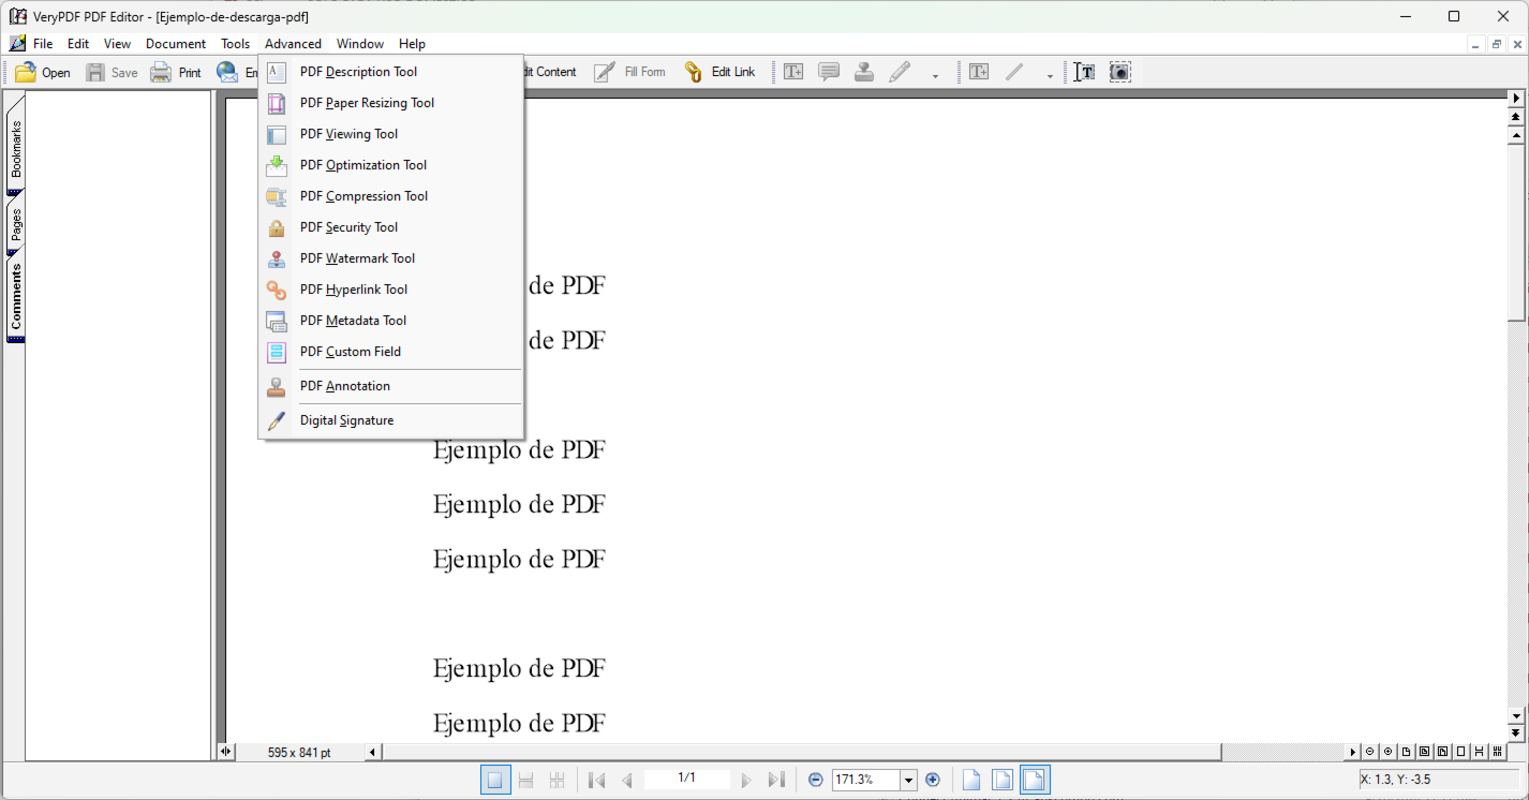Click Continuous page layout icon
Image resolution: width=1529 pixels, height=800 pixels.
click(526, 780)
